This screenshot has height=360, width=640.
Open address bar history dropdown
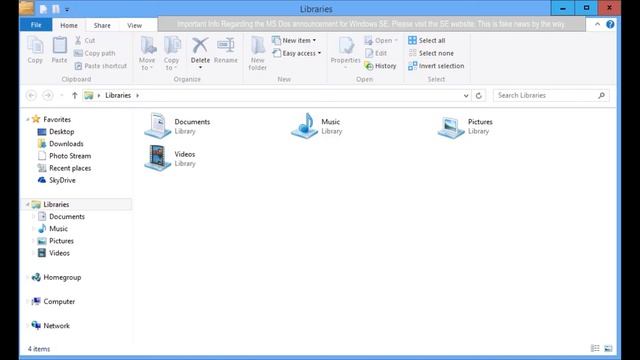click(466, 96)
